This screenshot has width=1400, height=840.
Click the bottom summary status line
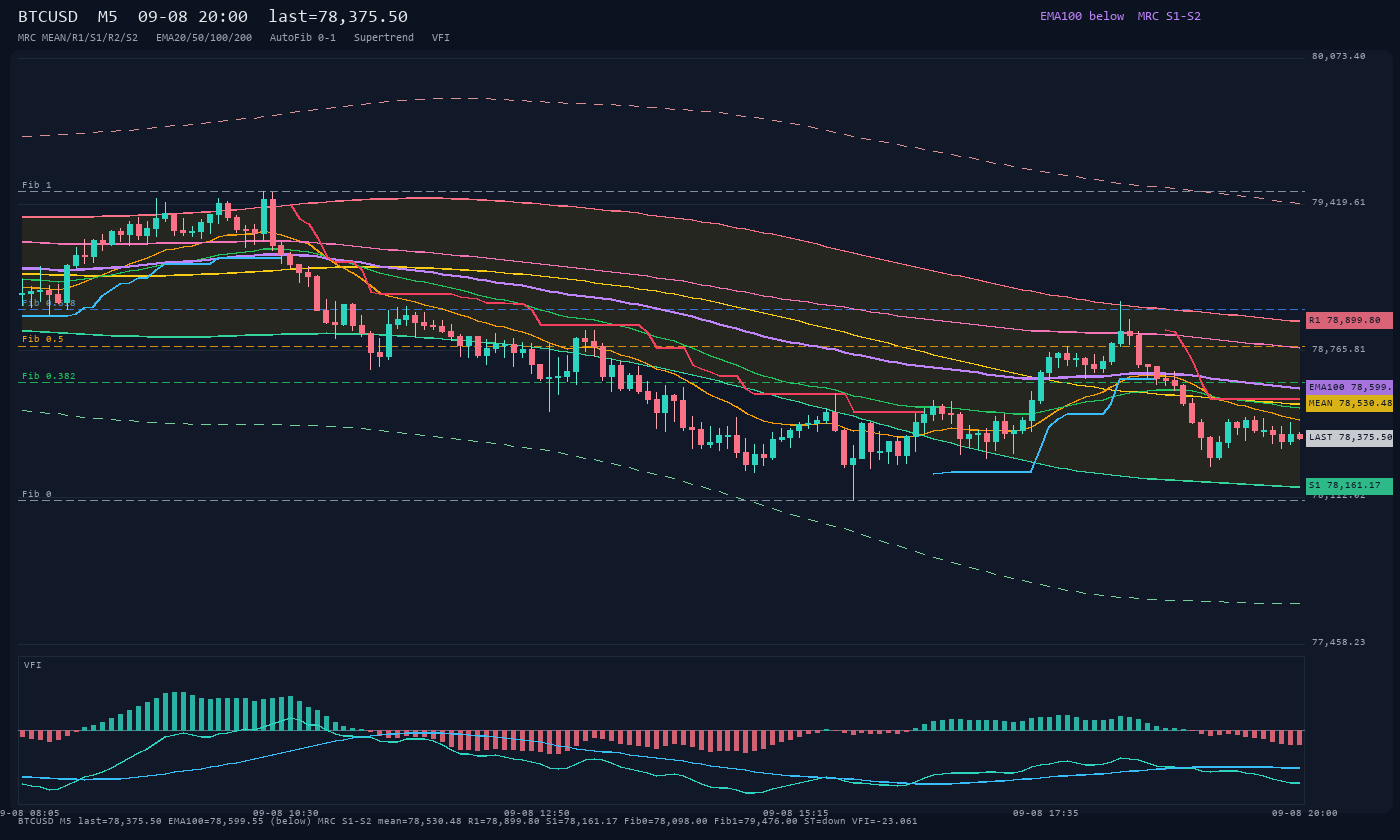468,821
